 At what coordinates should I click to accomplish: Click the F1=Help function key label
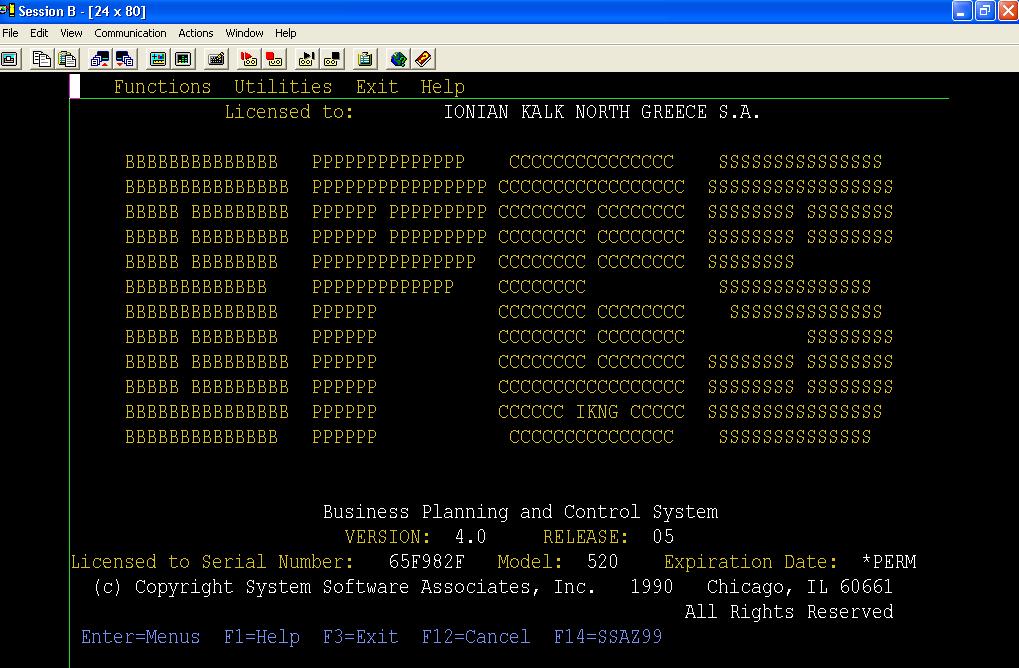(x=262, y=637)
